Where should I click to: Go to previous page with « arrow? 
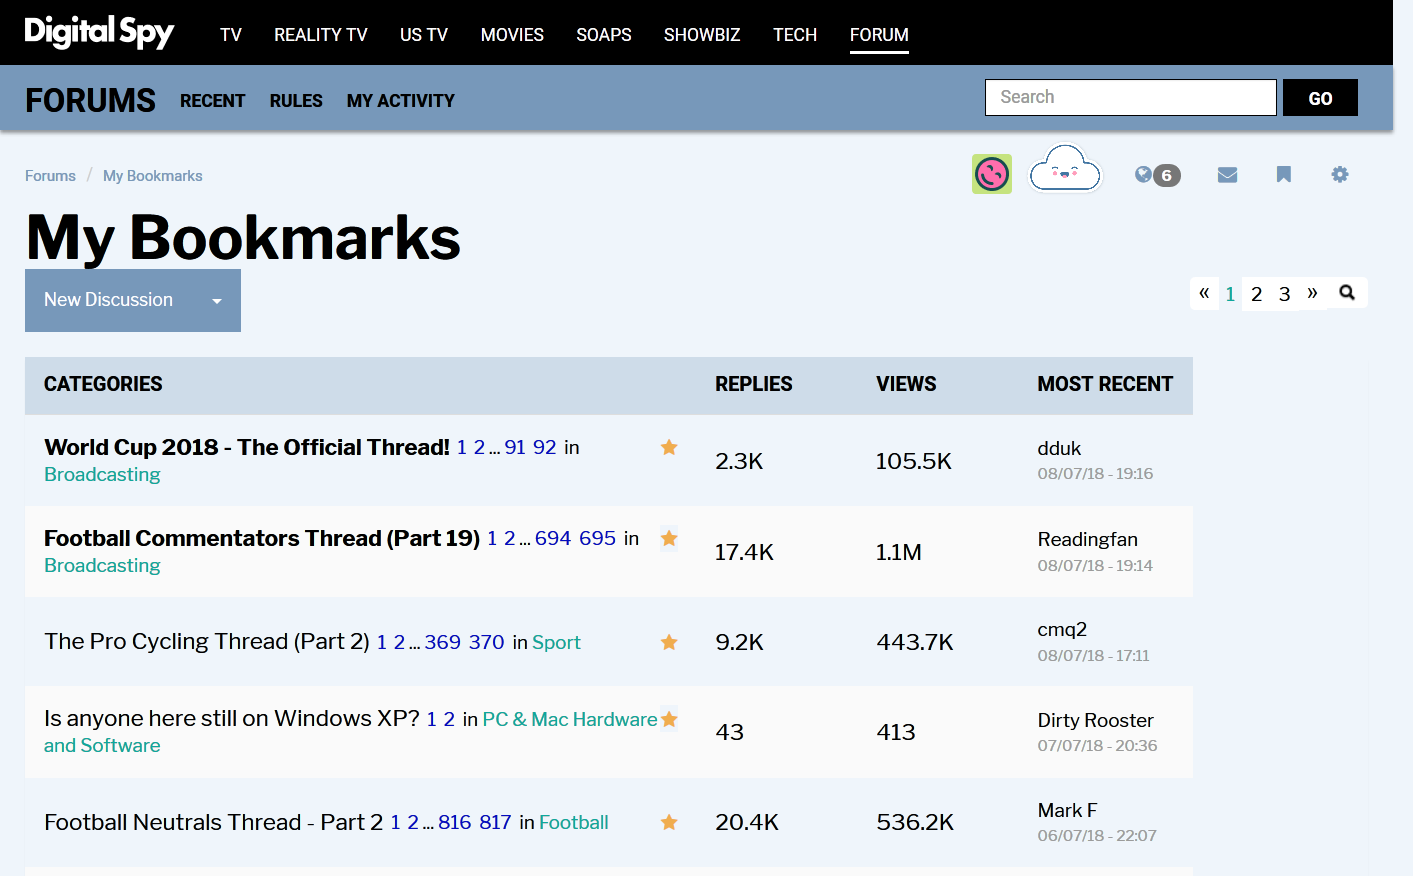pos(1204,293)
